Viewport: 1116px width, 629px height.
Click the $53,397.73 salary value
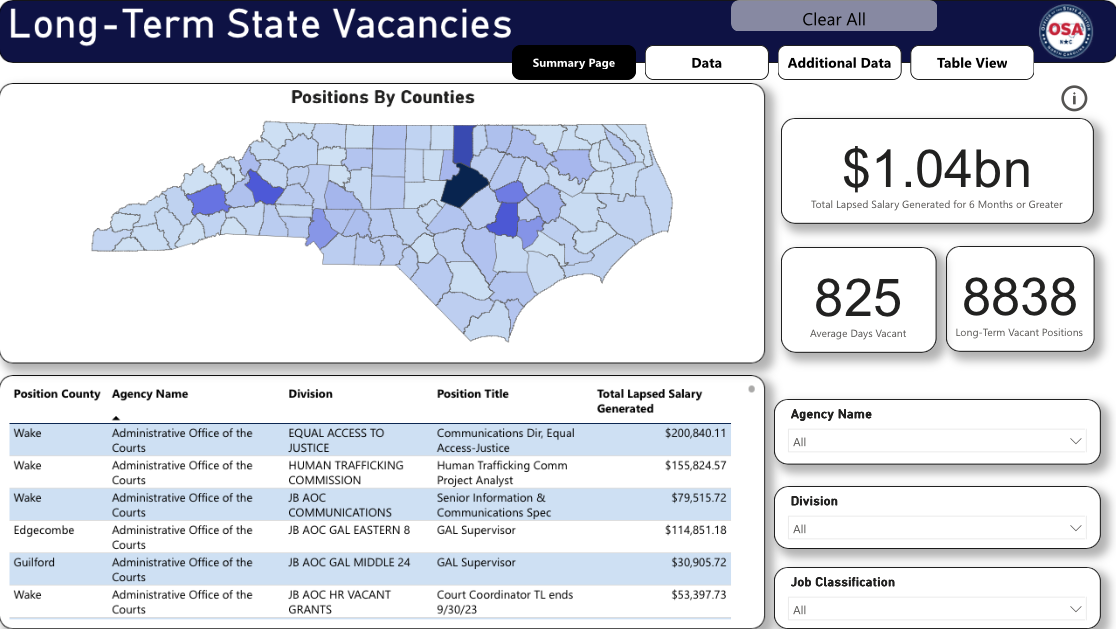(x=699, y=595)
